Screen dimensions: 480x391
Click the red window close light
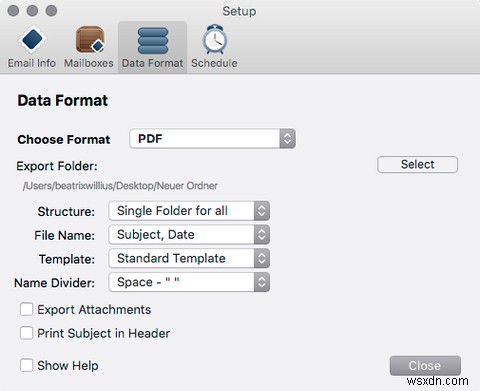coord(13,10)
